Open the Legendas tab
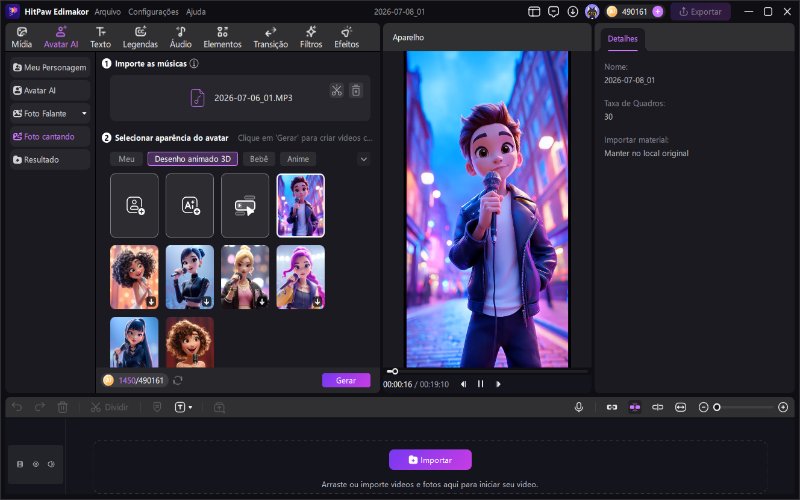 tap(140, 38)
